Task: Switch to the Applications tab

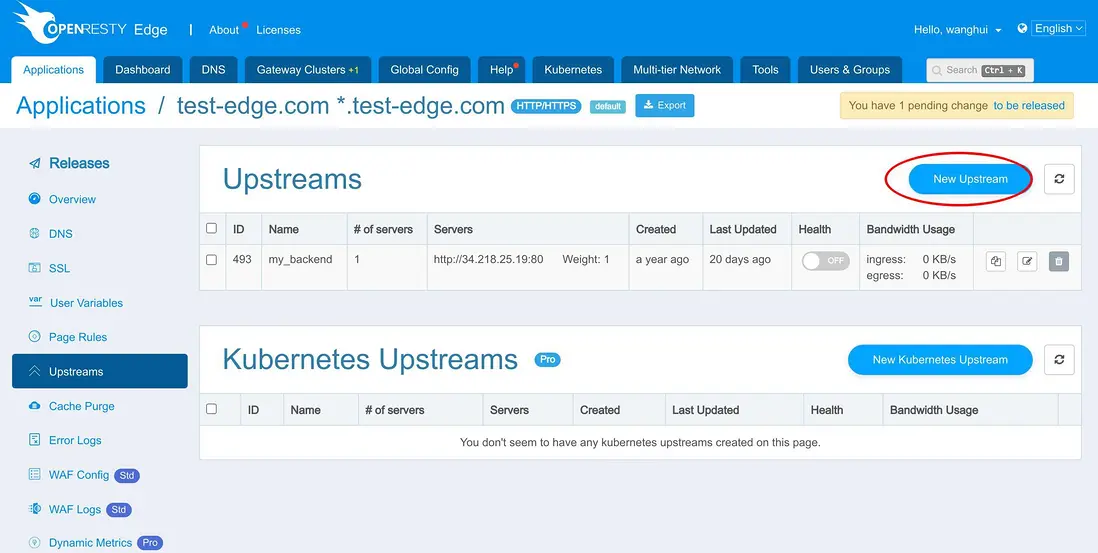Action: [54, 69]
